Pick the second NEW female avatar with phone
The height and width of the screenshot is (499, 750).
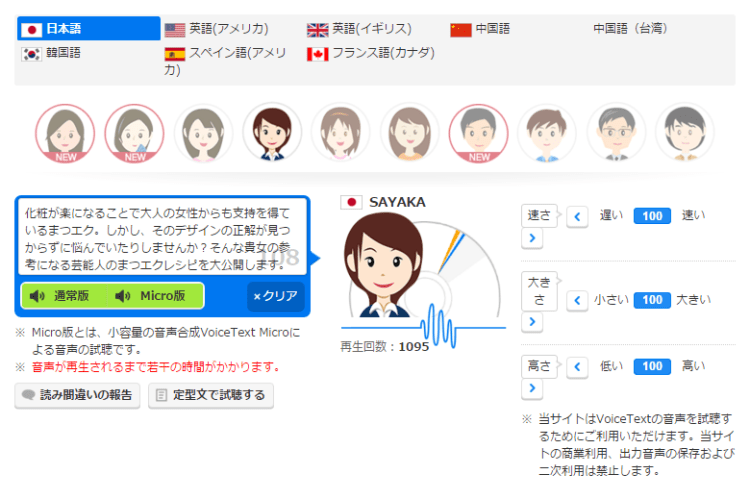[x=134, y=133]
